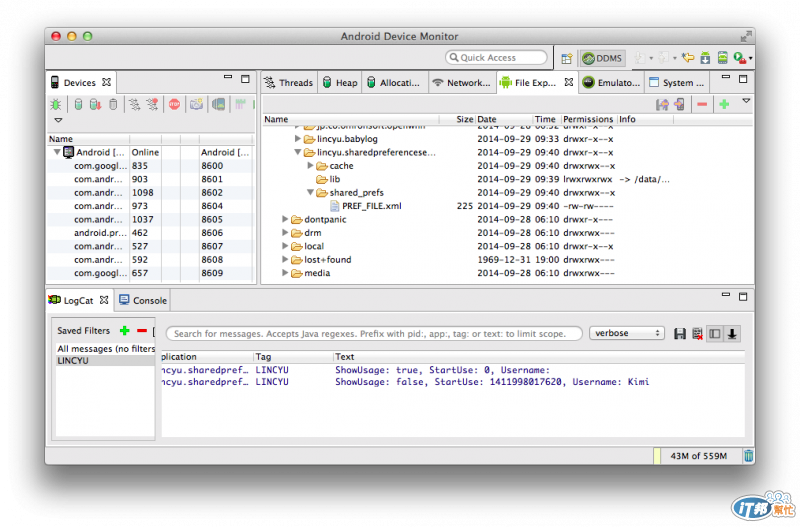
Task: Click the DDMS perspective button
Action: pos(603,58)
